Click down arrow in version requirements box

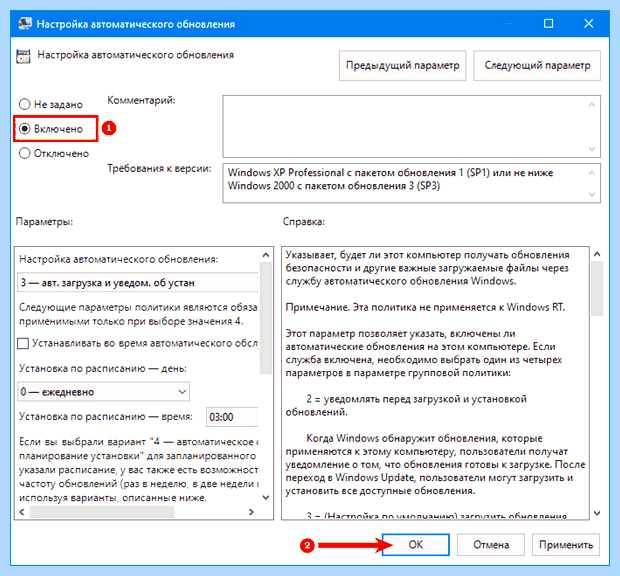coord(592,194)
